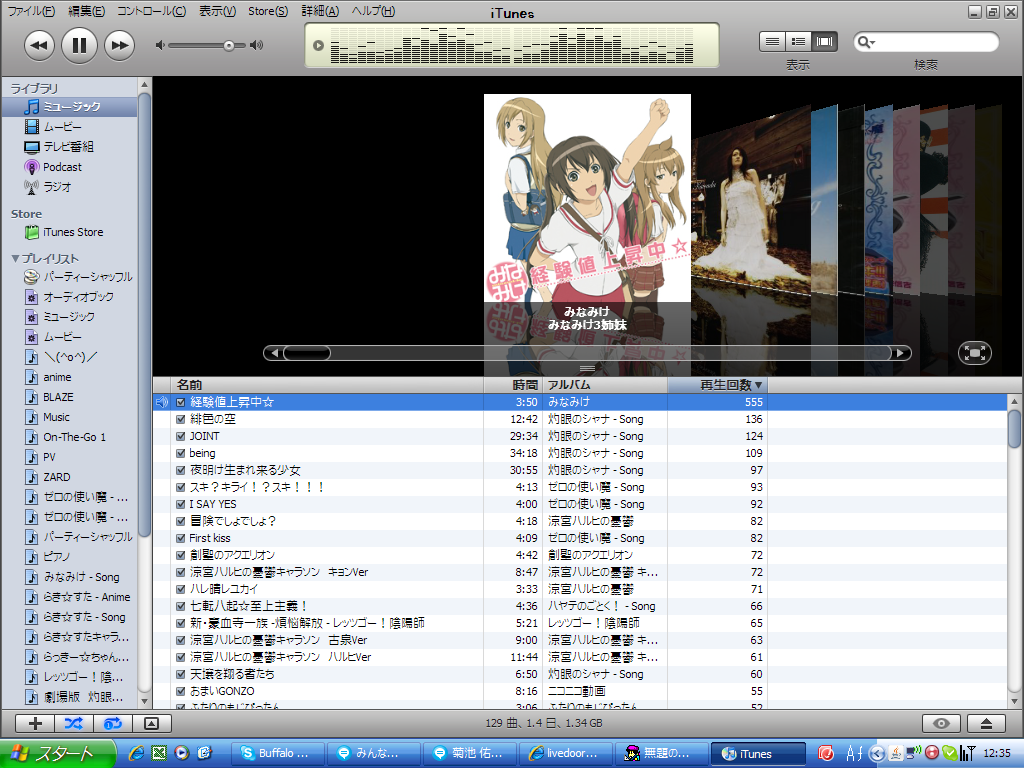Open the ファイル menu
Viewport: 1024px width, 768px height.
31,11
